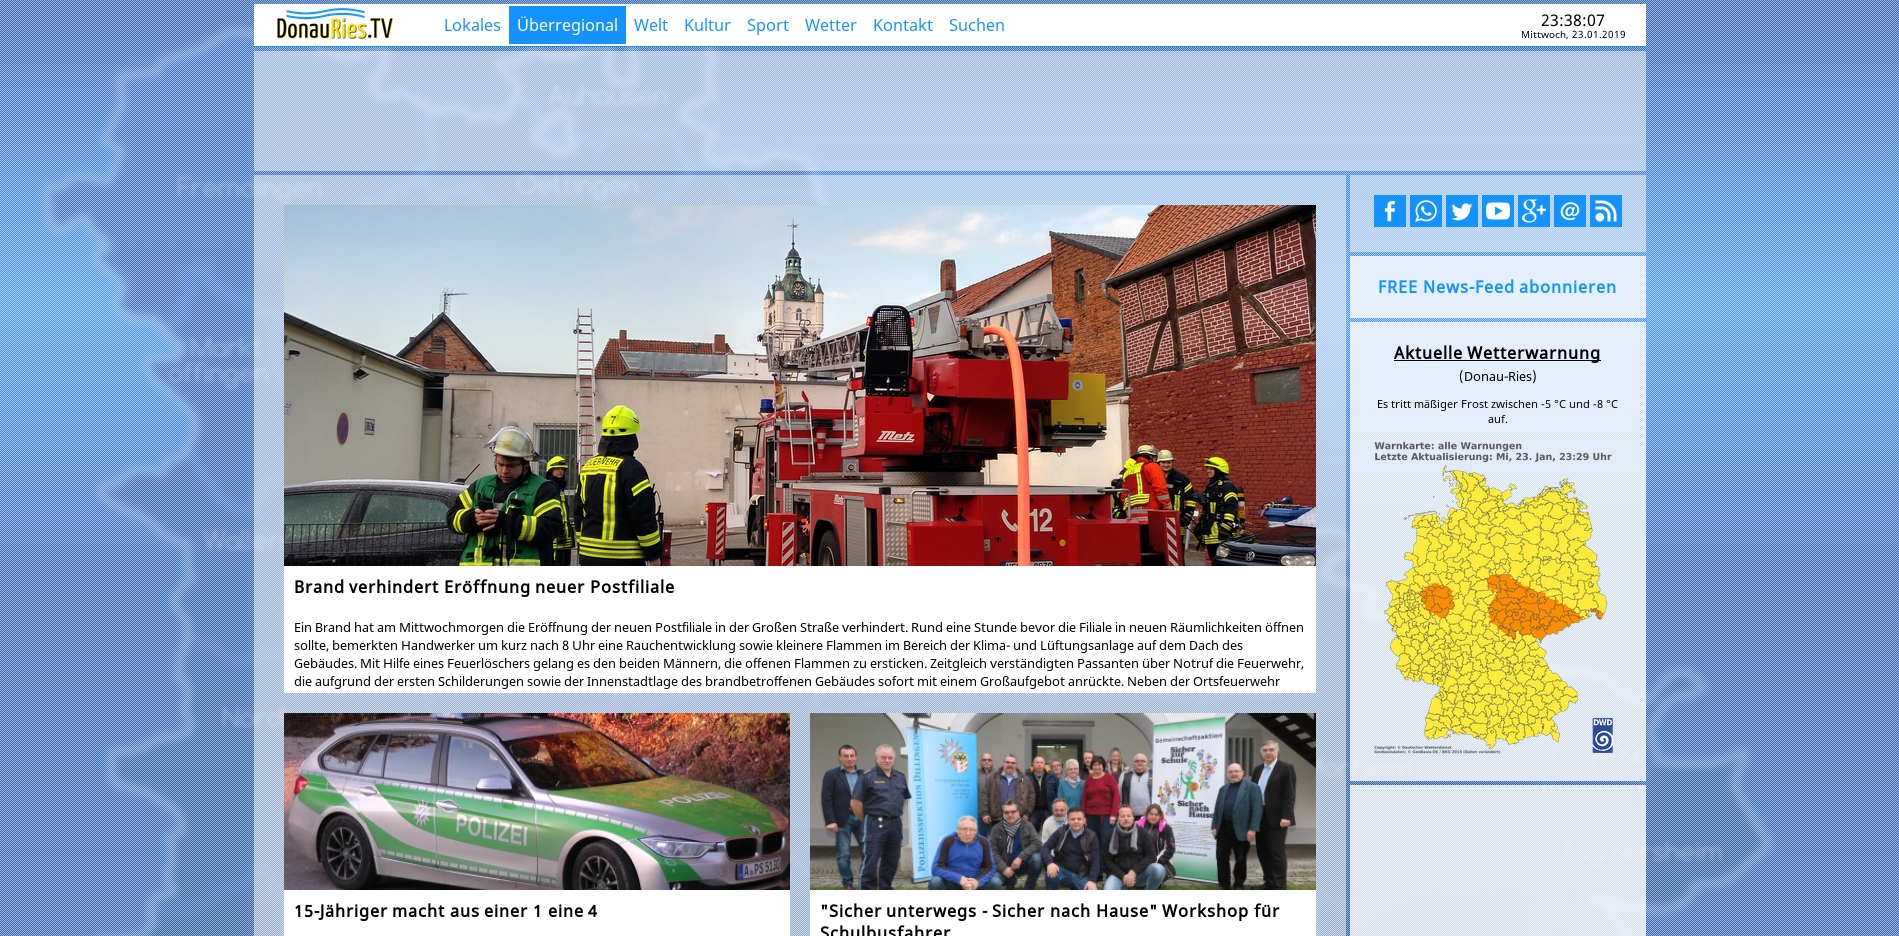
Task: Open the Aktuelle Wetterwarnung heading link
Action: (1496, 353)
